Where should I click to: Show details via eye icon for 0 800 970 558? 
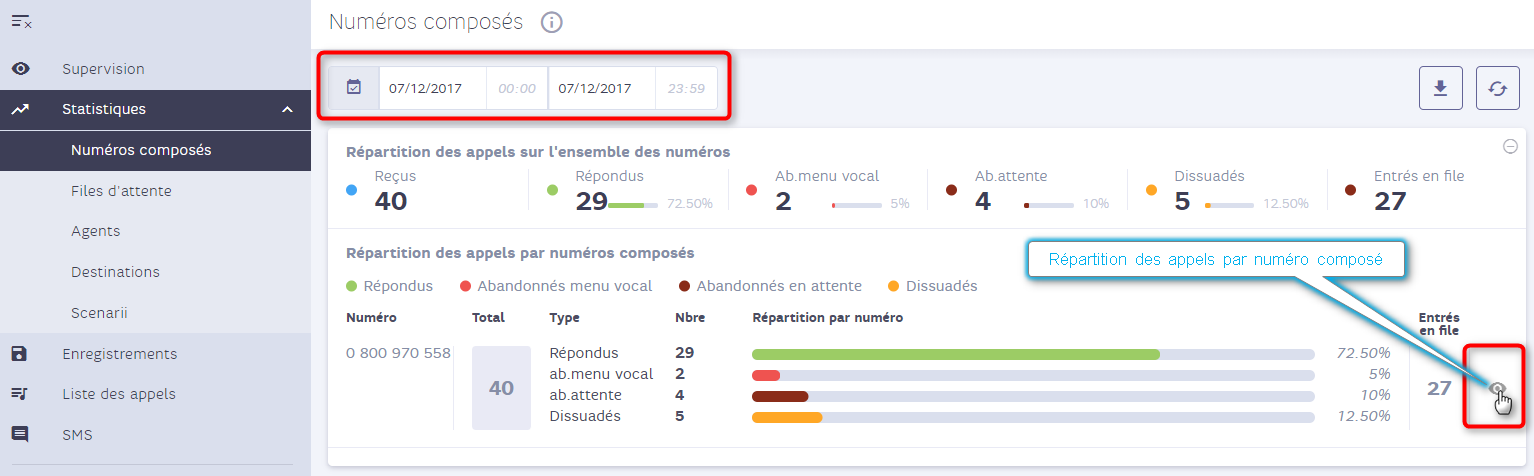1497,388
